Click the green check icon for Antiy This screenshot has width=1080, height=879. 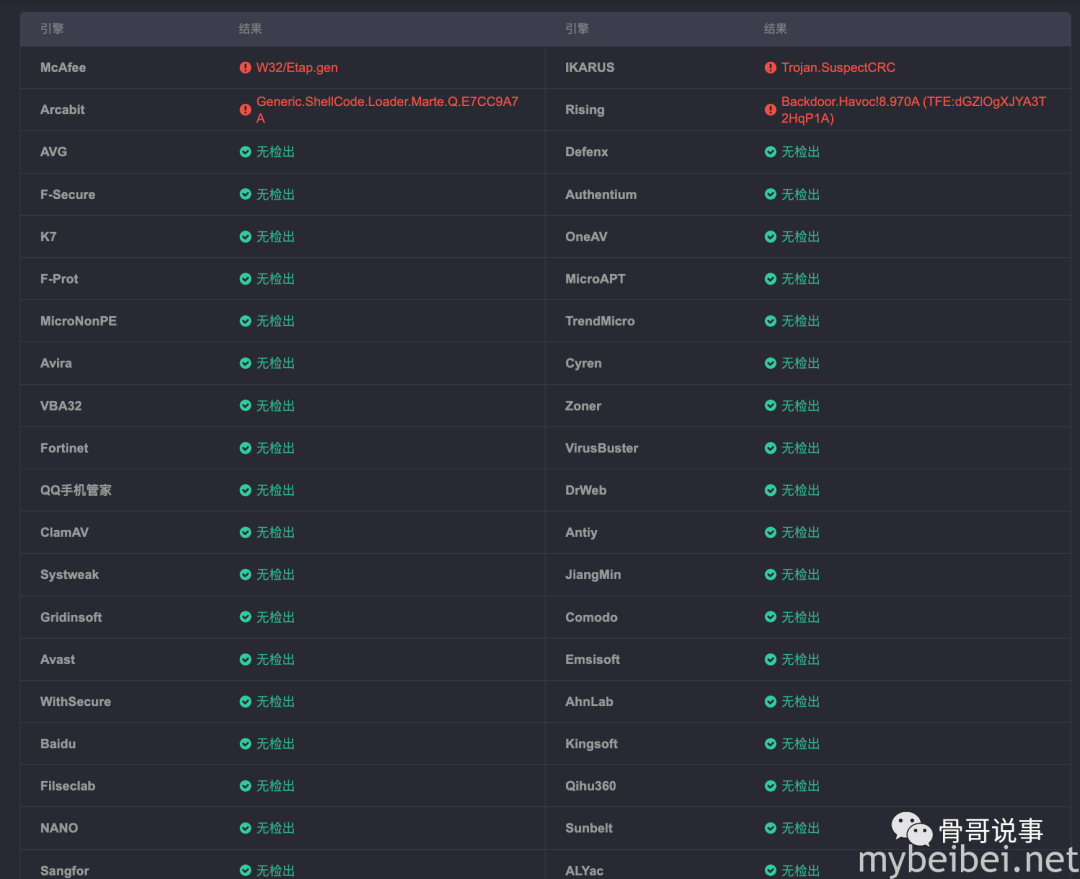click(770, 532)
